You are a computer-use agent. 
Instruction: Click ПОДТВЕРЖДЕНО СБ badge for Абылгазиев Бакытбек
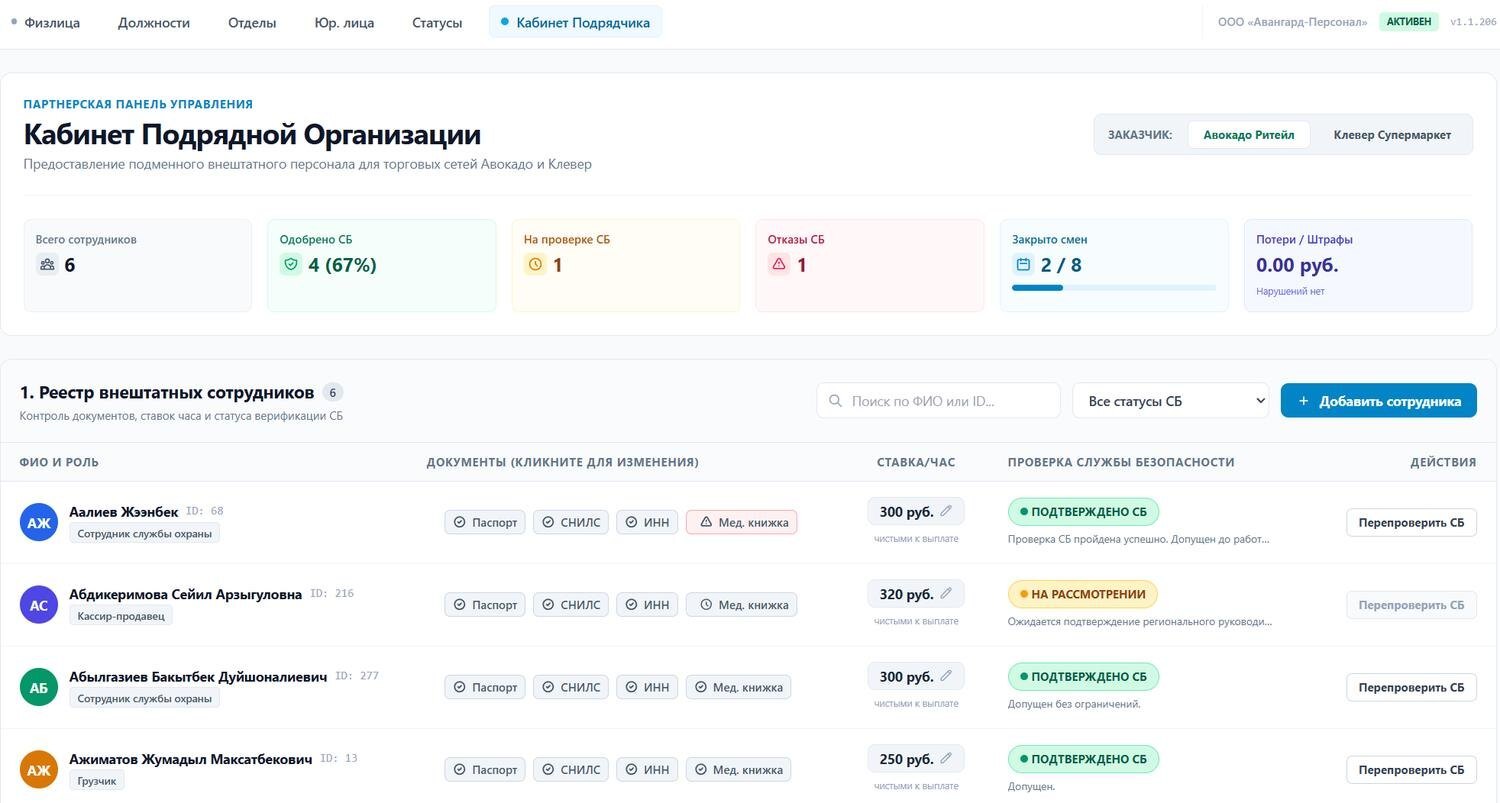click(1083, 676)
